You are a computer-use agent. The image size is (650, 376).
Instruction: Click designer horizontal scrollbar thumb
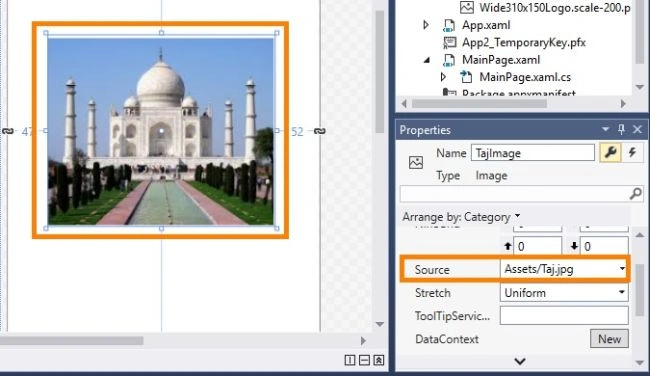point(71,341)
